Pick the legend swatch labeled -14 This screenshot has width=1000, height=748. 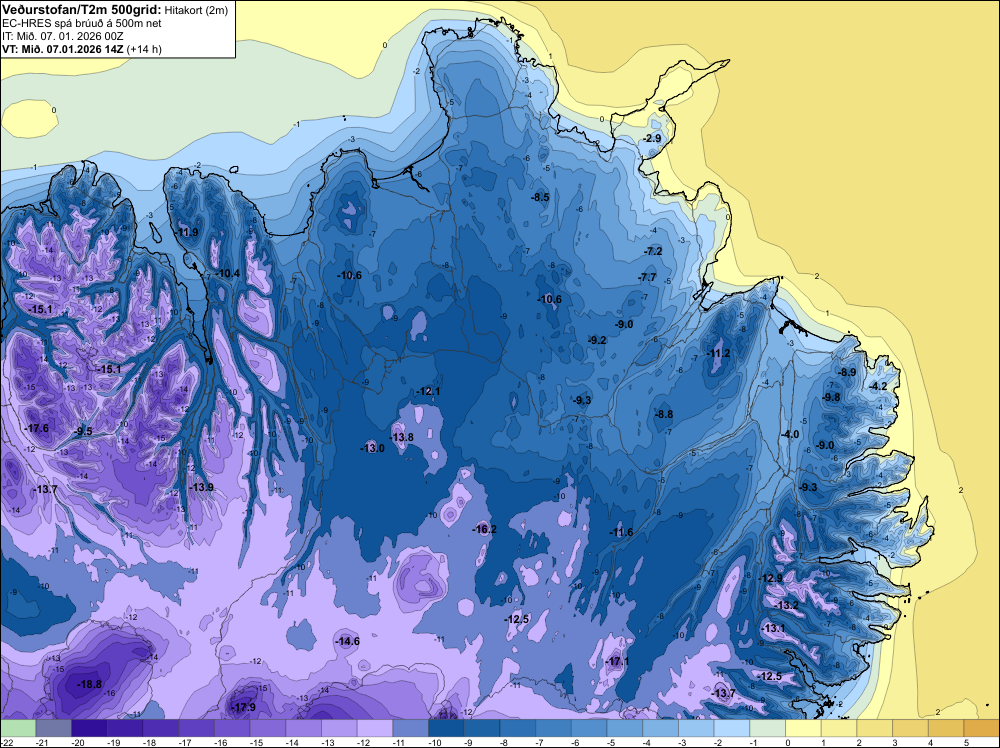pyautogui.click(x=304, y=728)
